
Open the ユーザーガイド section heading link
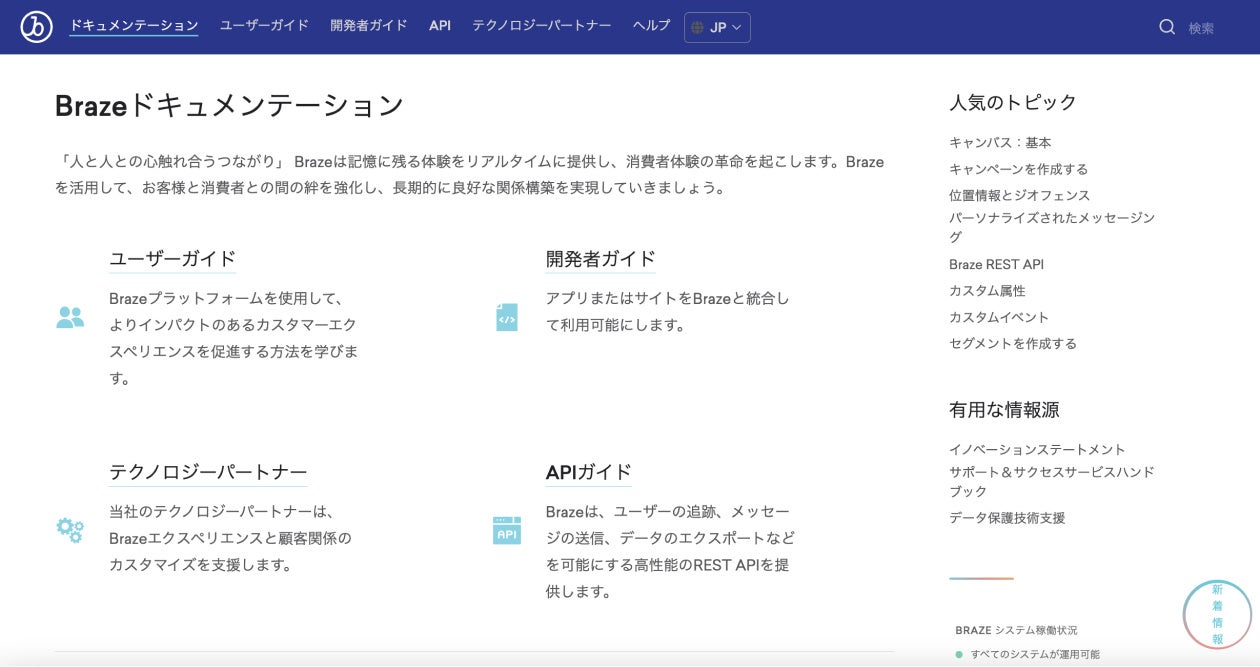coord(172,259)
